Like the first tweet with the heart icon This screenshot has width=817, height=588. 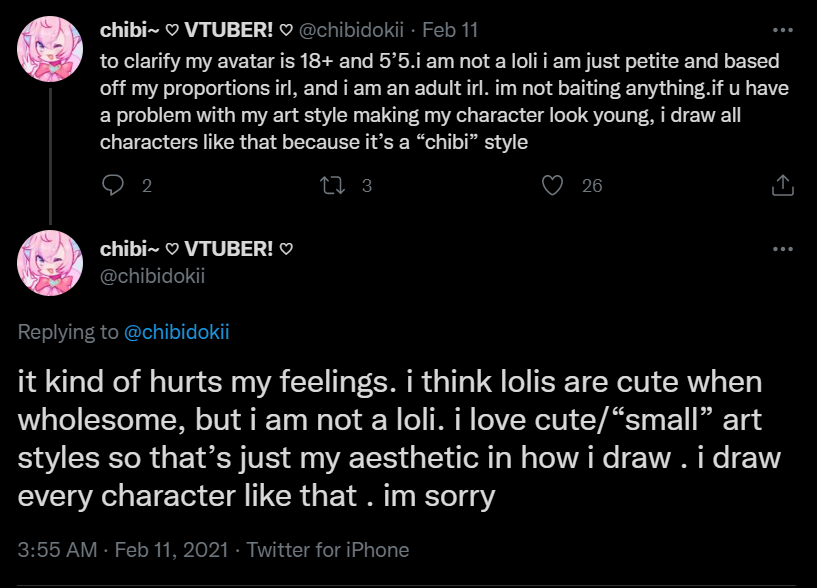(x=552, y=185)
